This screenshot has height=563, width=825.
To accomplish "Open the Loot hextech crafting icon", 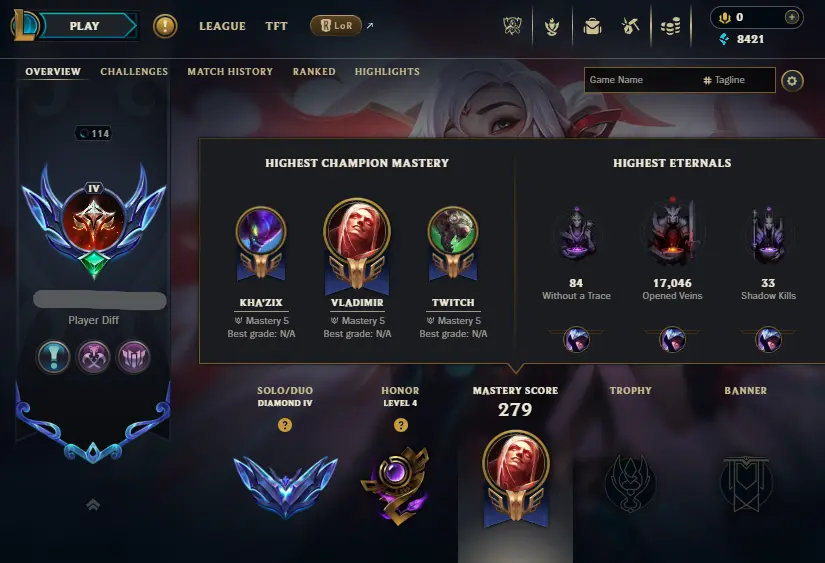I will point(630,26).
